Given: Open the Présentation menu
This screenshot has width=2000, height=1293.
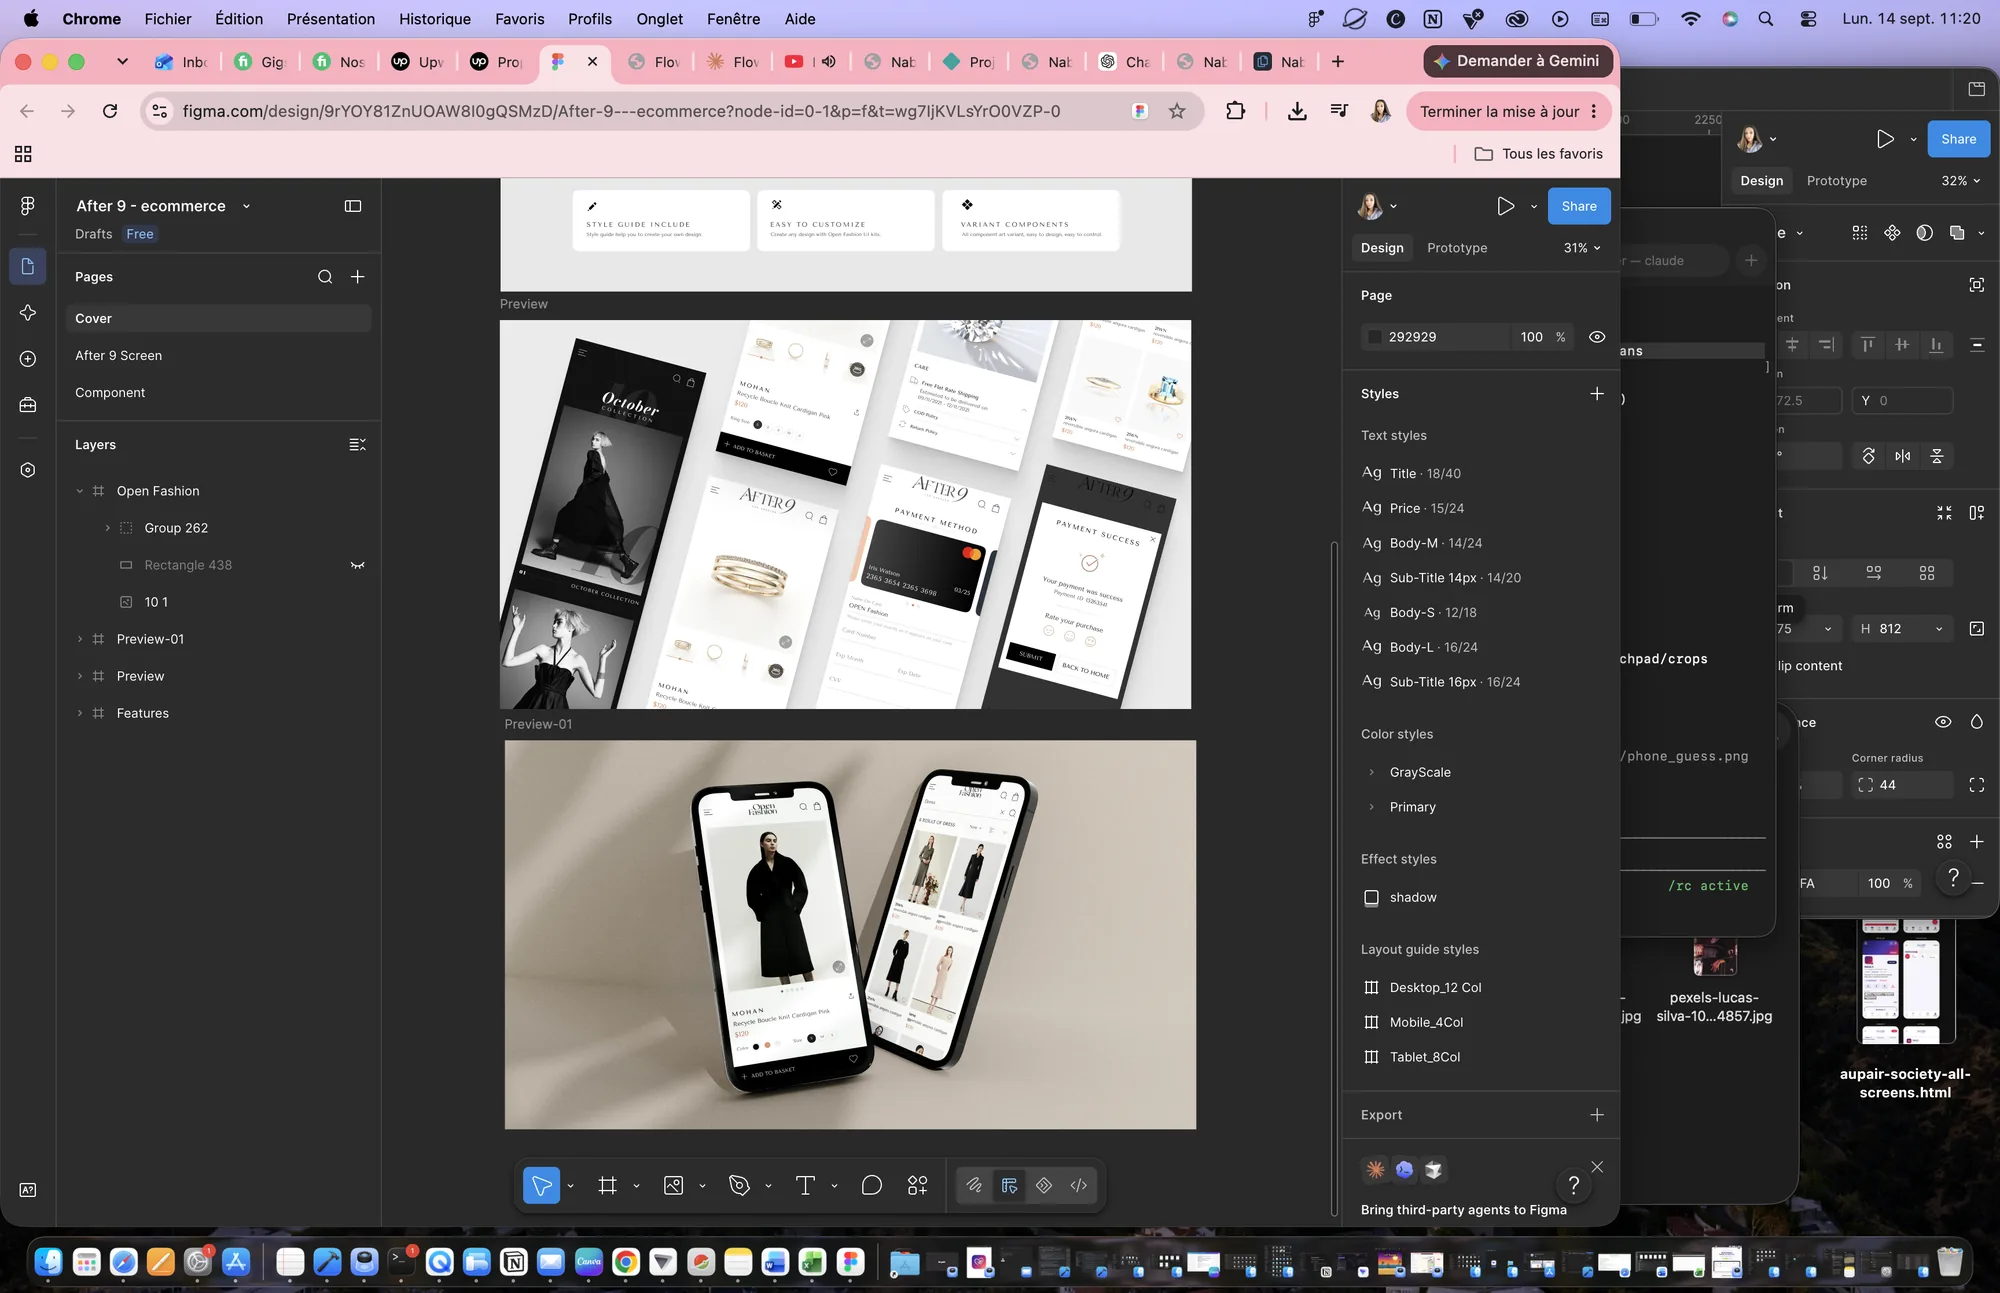Looking at the screenshot, I should 331,19.
